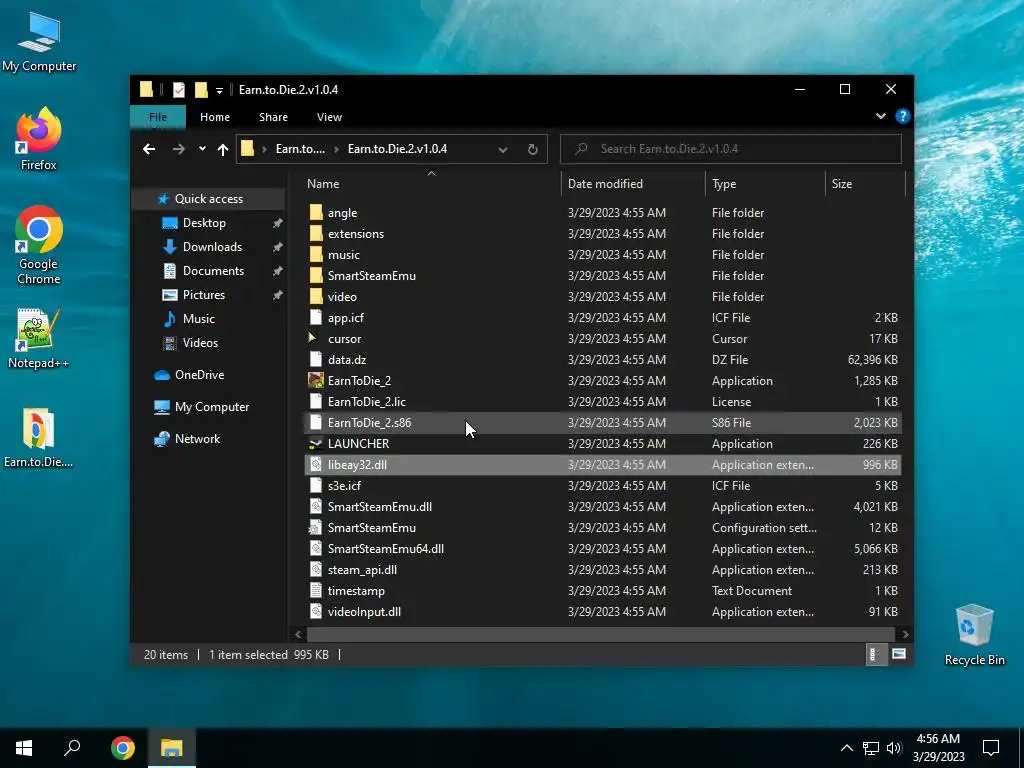Image resolution: width=1024 pixels, height=768 pixels.
Task: Open address bar previous locations dropdown
Action: [x=503, y=150]
